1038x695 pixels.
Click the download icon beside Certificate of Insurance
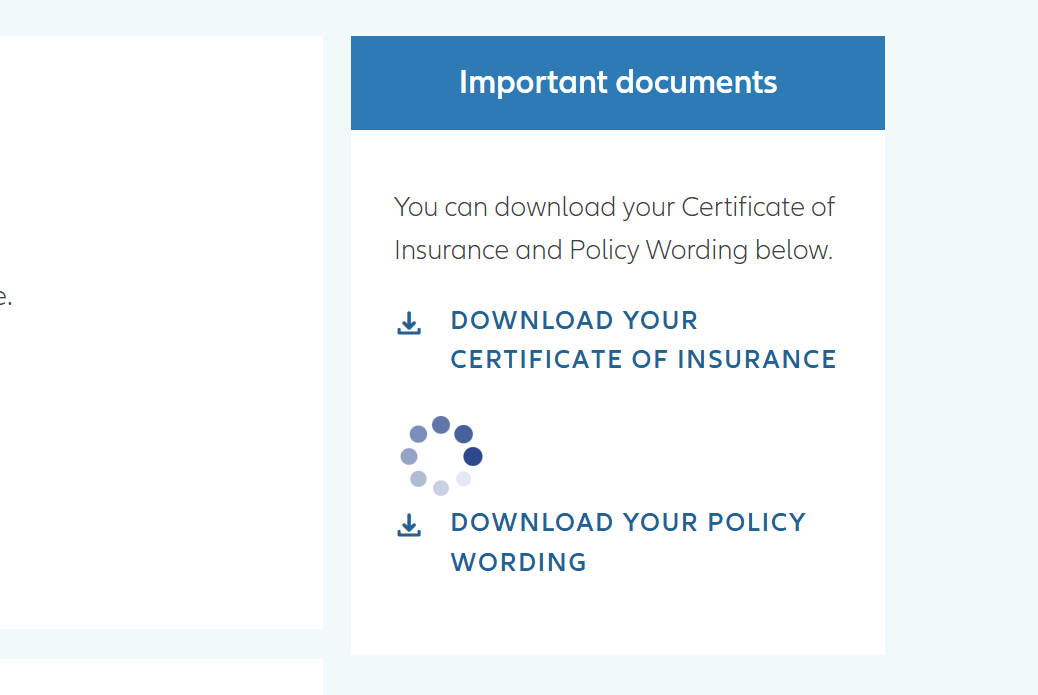tap(409, 323)
